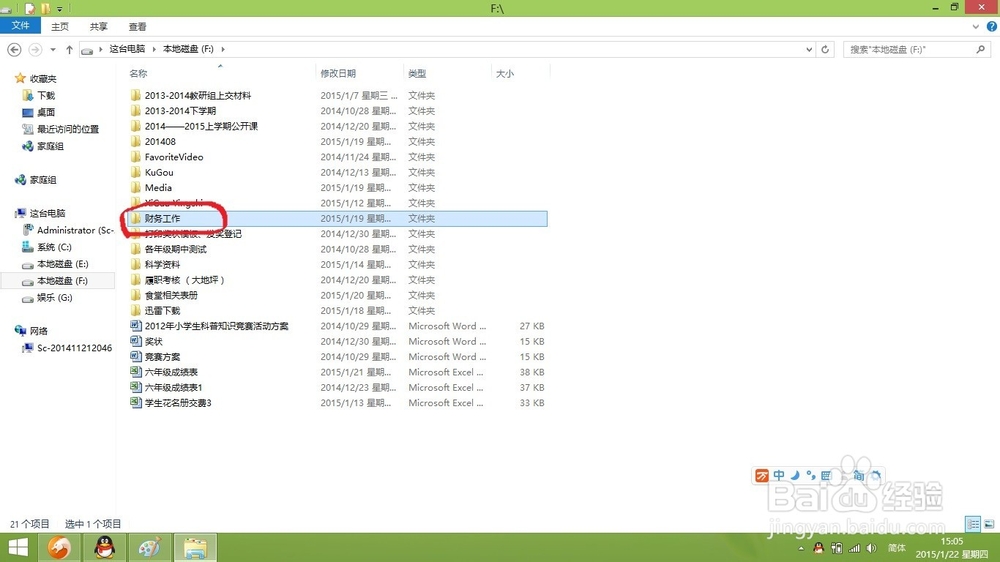Toggle 中 Chinese input mode on IME bar
The height and width of the screenshot is (562, 1000).
pyautogui.click(x=779, y=475)
